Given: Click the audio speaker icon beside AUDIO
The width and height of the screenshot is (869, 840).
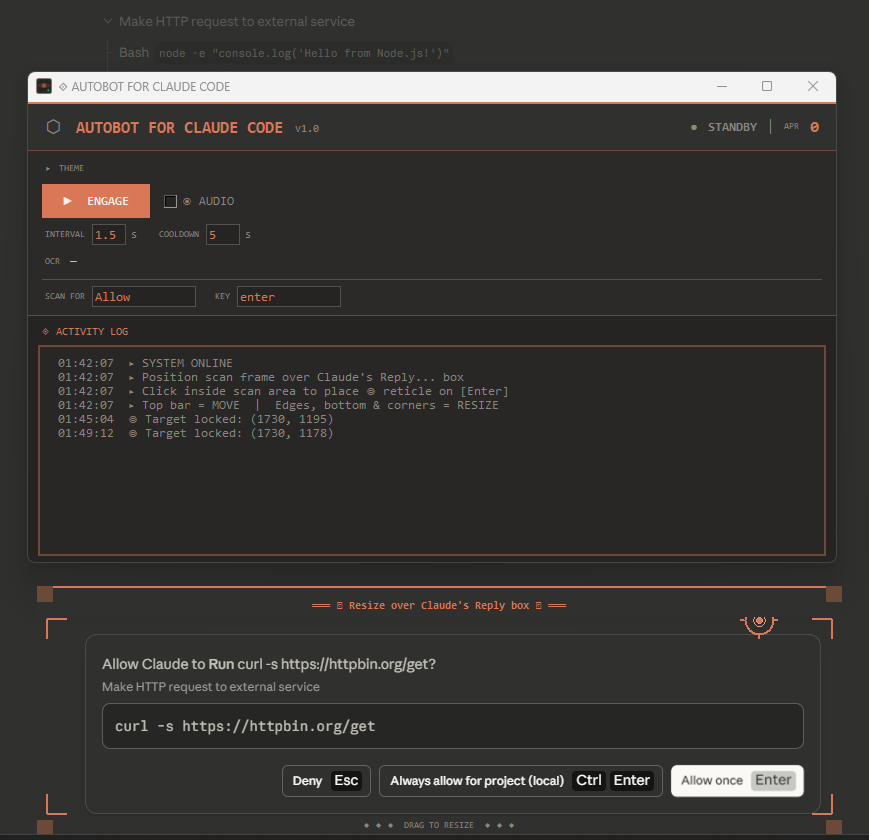Looking at the screenshot, I should (x=187, y=201).
